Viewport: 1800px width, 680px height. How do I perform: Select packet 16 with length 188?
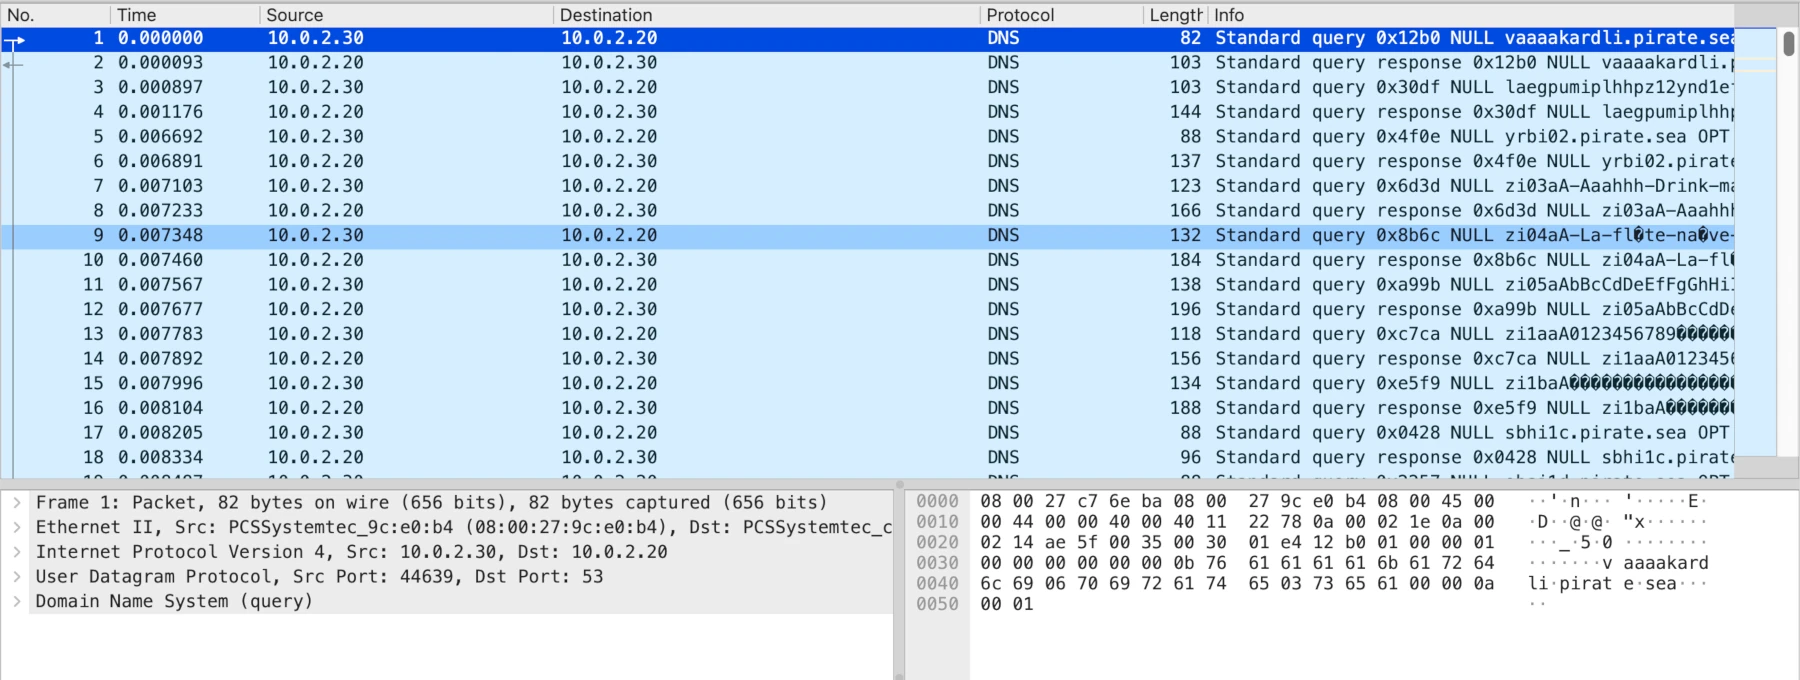[x=868, y=408]
